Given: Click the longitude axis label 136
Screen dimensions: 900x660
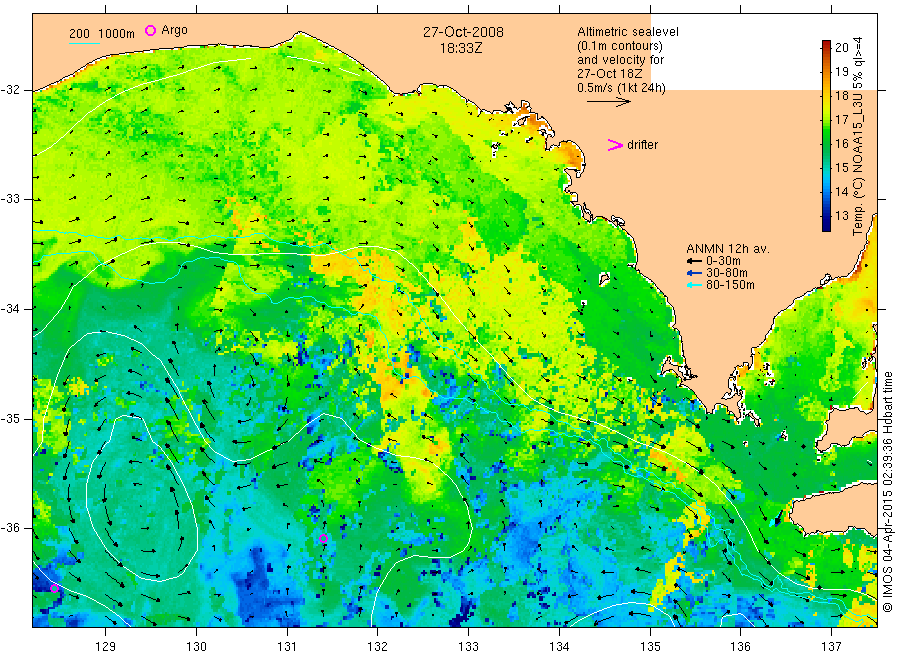Looking at the screenshot, I should pos(740,647).
